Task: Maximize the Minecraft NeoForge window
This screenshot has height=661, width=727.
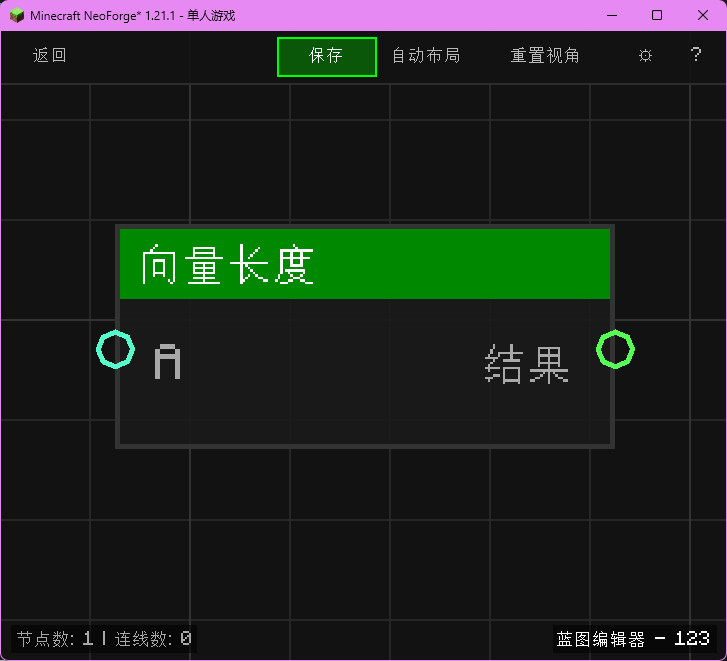Action: coord(657,15)
